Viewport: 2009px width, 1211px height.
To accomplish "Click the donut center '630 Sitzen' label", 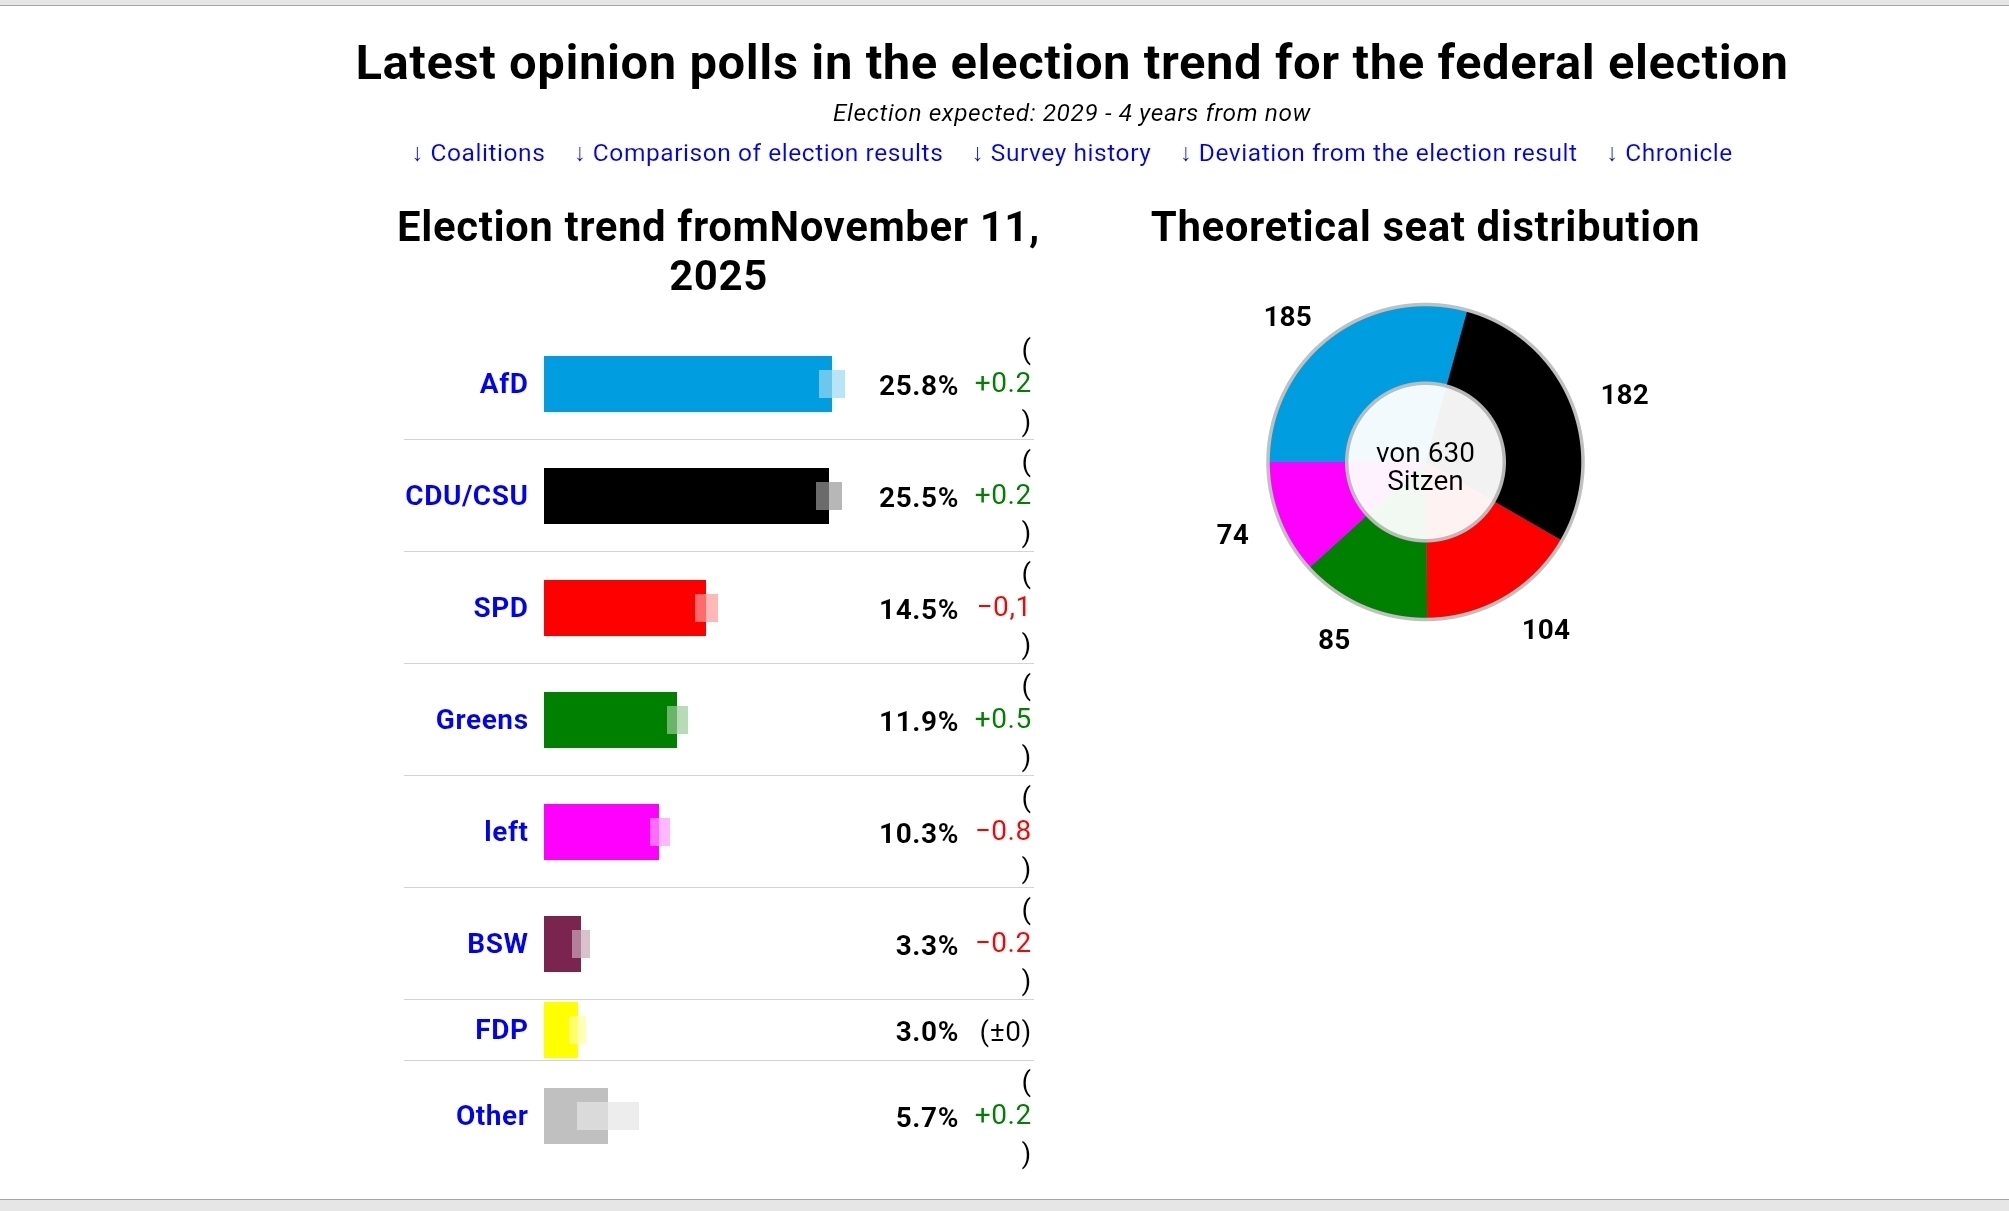I will 1425,467.
